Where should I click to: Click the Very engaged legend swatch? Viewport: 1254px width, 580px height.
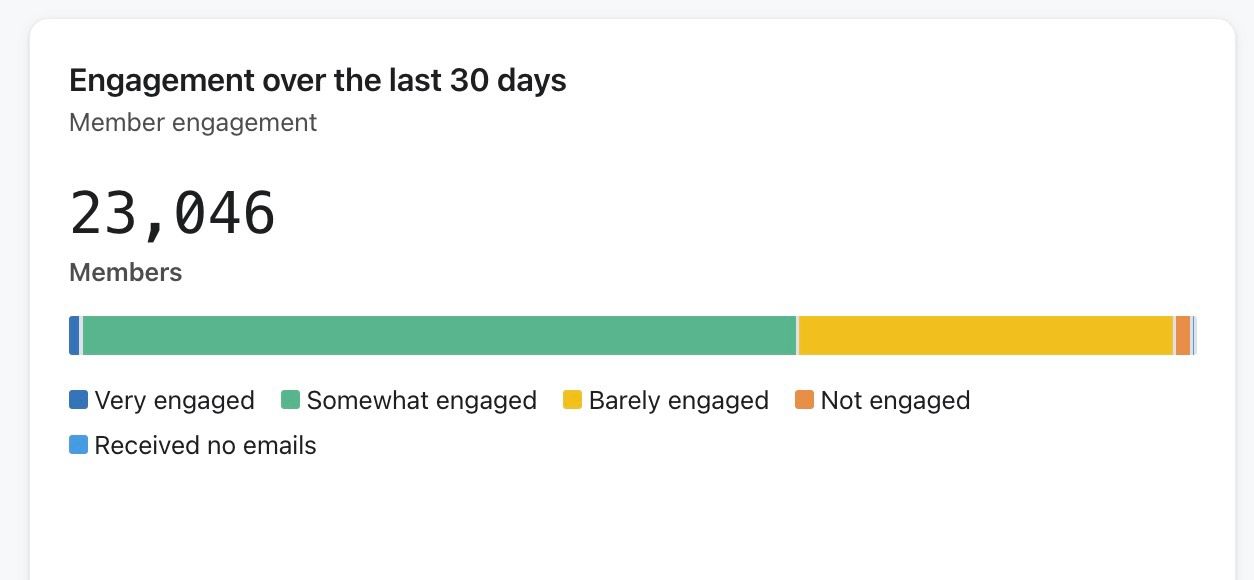tap(77, 400)
